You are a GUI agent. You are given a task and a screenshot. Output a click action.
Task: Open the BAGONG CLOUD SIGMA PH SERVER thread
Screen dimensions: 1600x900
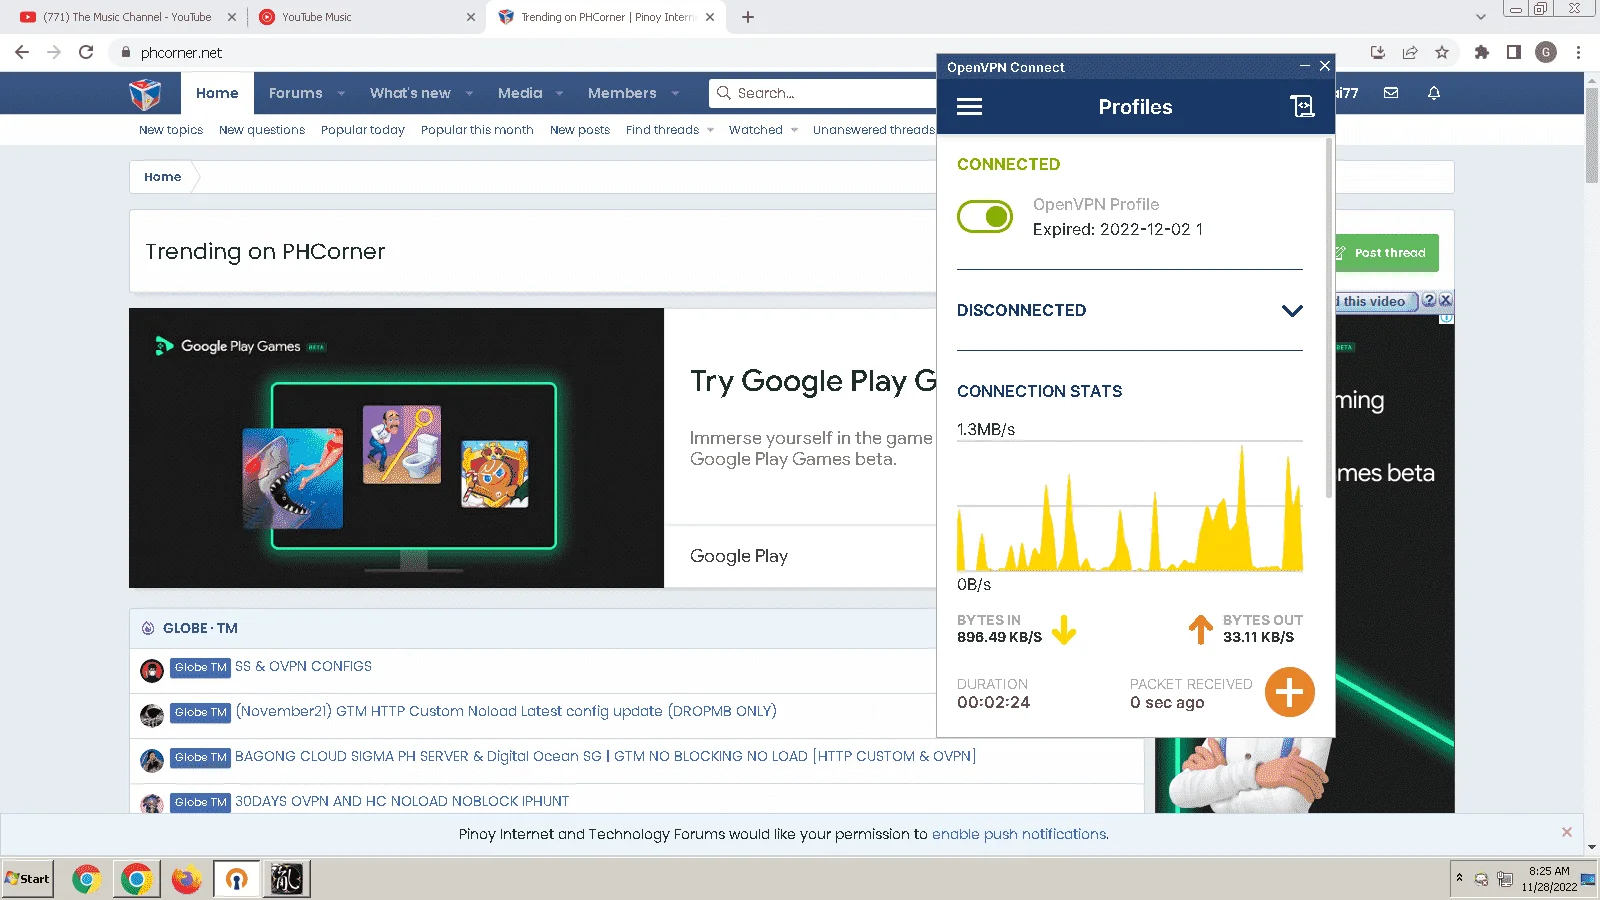coord(605,756)
